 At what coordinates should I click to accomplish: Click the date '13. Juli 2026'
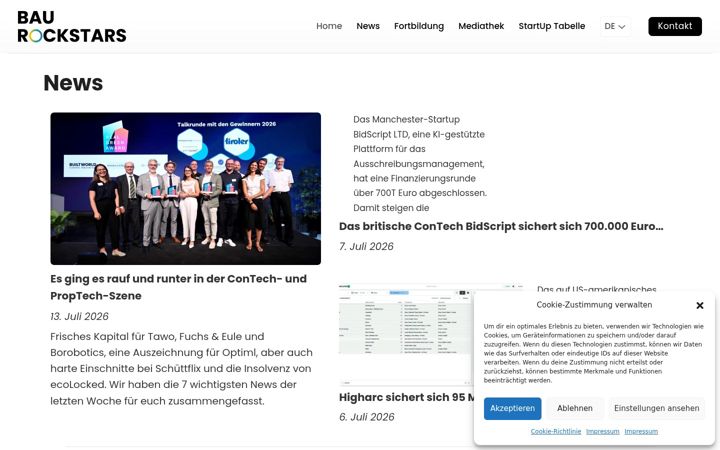[x=79, y=316]
